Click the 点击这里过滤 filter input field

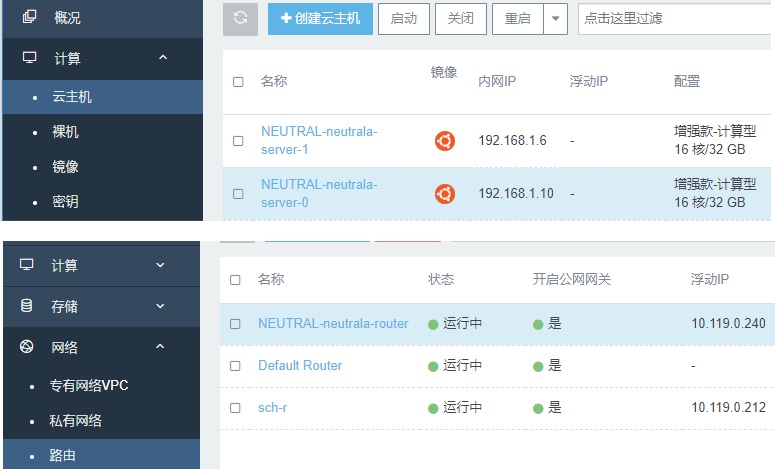(x=675, y=19)
